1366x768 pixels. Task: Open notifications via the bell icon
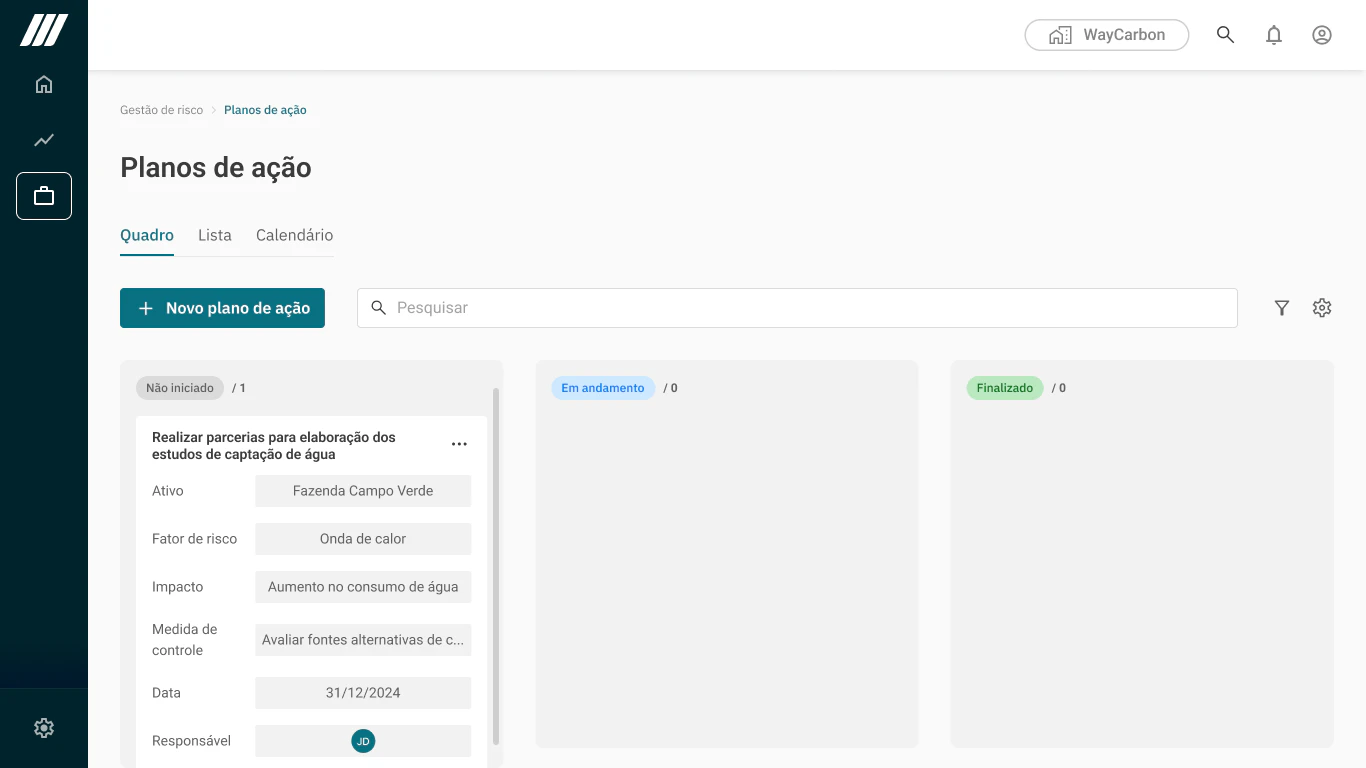1274,34
